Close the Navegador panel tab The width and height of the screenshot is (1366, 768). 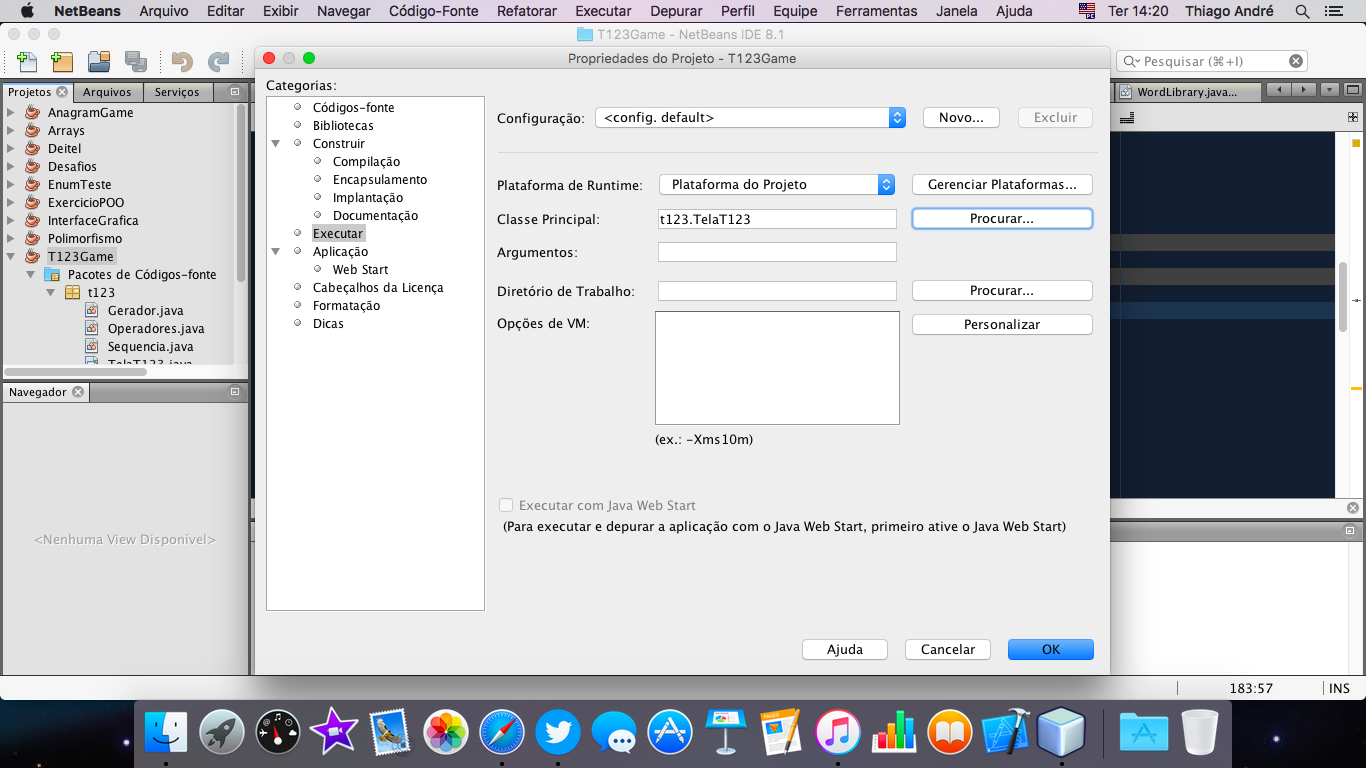[77, 392]
